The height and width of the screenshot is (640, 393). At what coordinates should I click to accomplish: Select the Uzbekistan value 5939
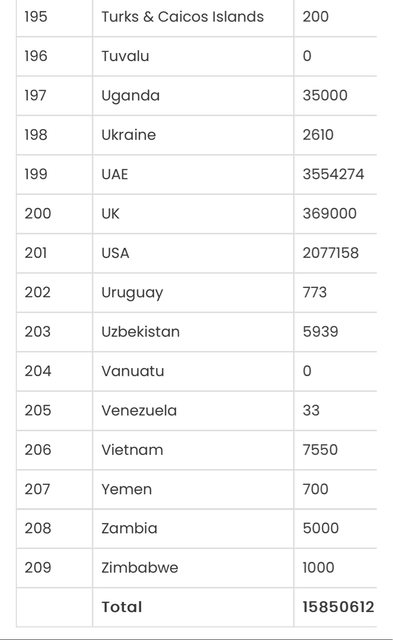coord(320,331)
